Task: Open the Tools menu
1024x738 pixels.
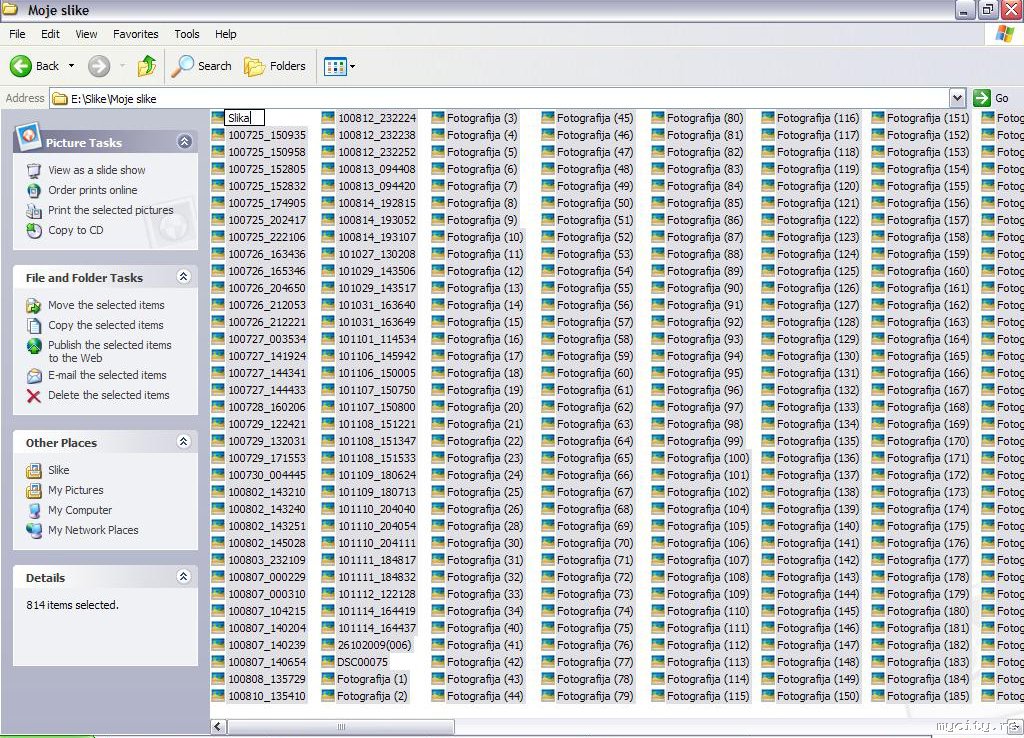Action: 187,34
